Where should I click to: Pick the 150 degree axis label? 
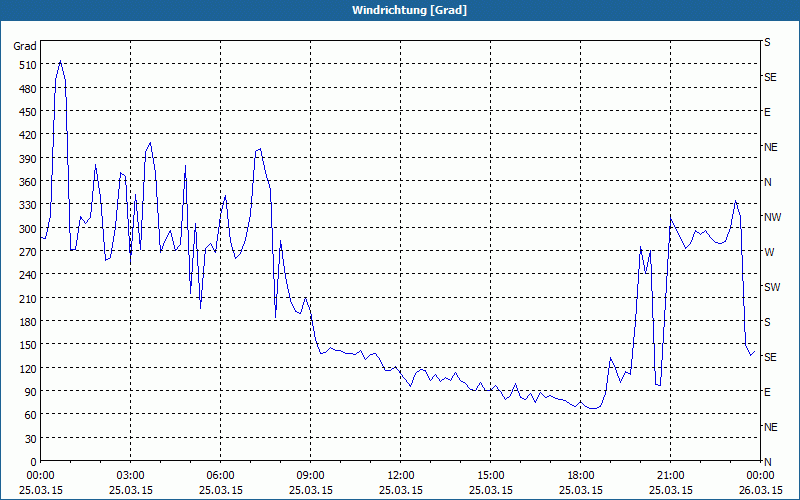click(28, 345)
